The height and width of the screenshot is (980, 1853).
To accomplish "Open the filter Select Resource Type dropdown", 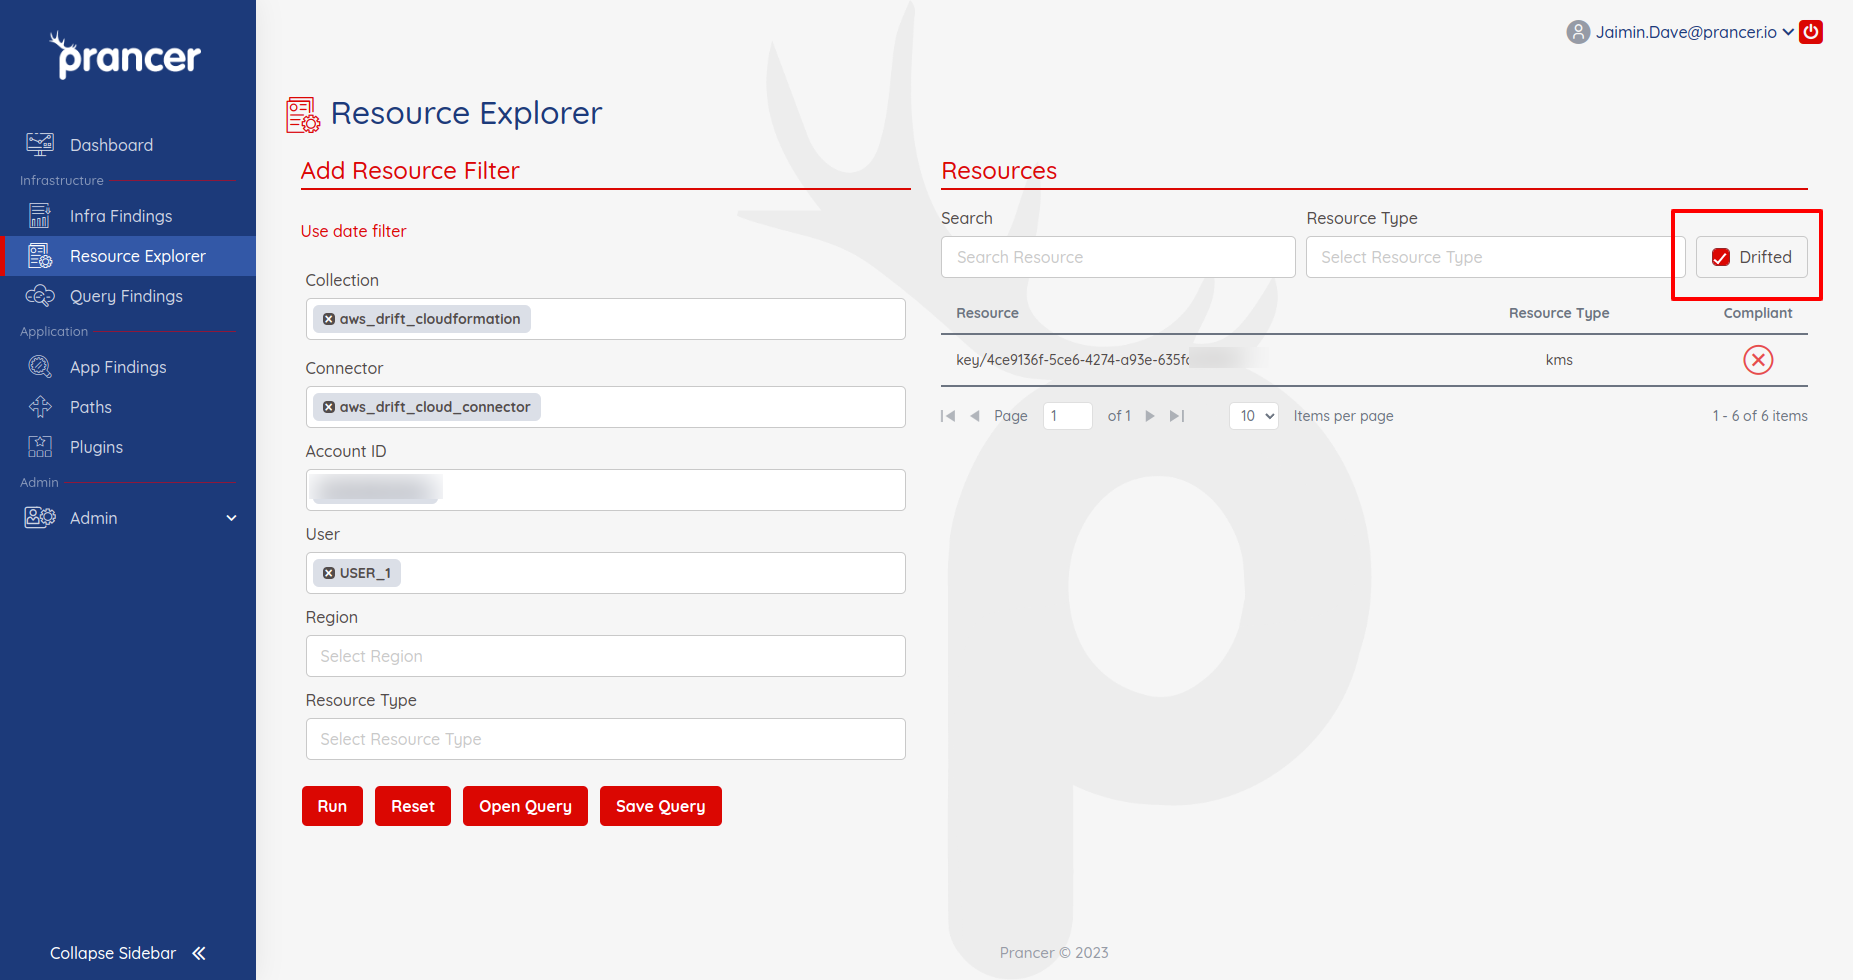I will 606,739.
